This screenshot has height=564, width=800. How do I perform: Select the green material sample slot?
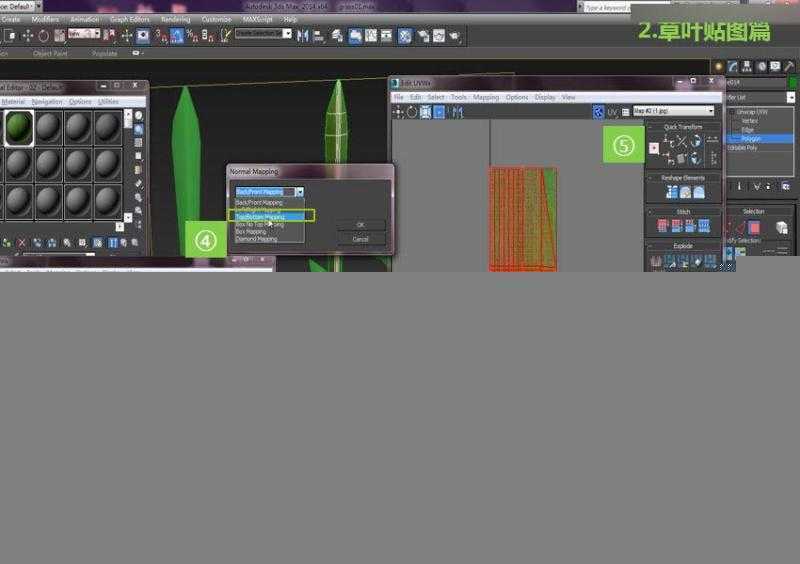pos(19,128)
